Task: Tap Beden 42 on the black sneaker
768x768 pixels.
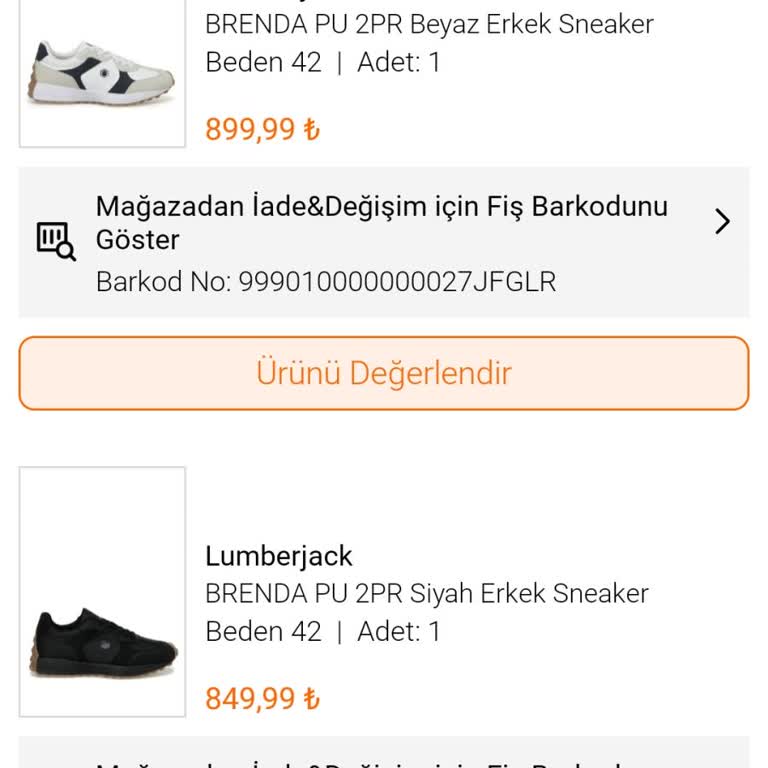Action: point(263,632)
